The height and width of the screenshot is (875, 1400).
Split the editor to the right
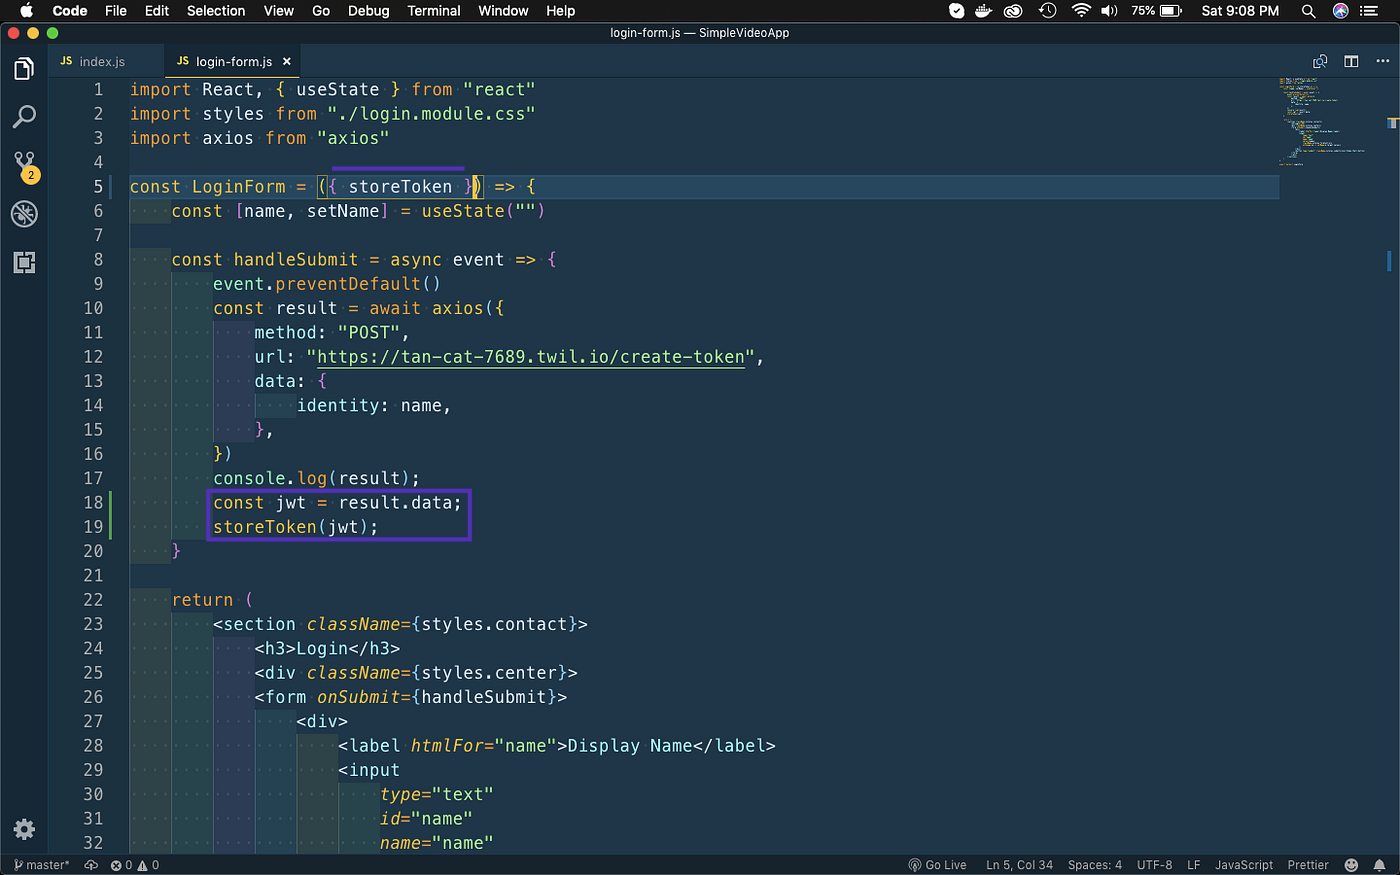click(x=1351, y=61)
